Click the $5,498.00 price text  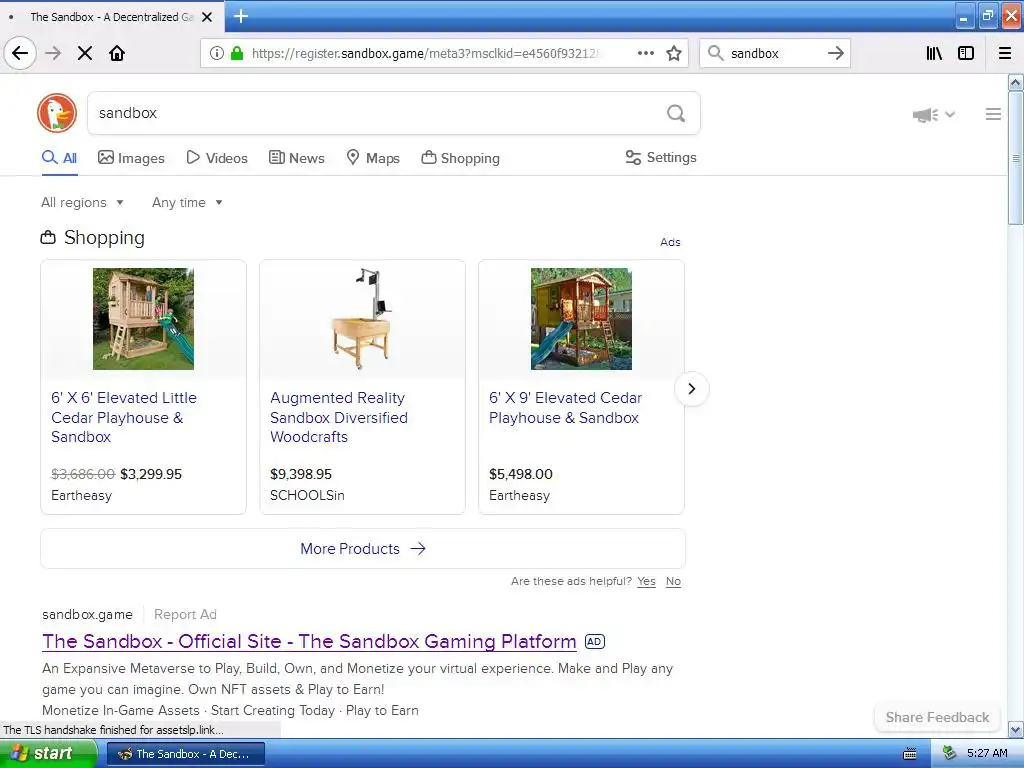[520, 474]
